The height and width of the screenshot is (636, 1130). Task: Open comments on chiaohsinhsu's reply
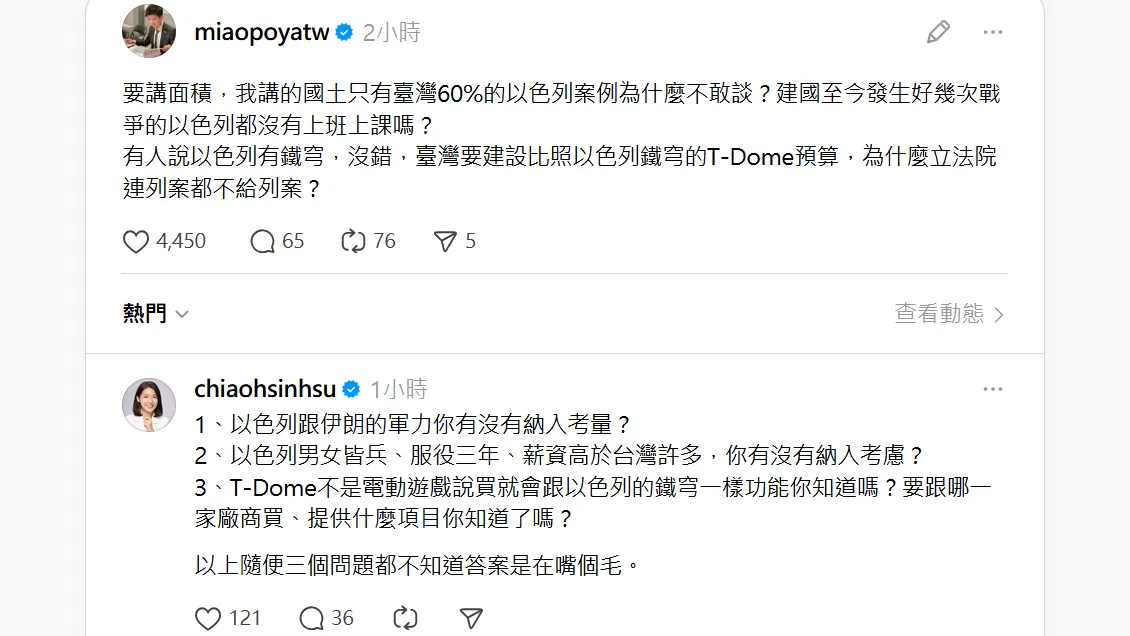[x=312, y=618]
